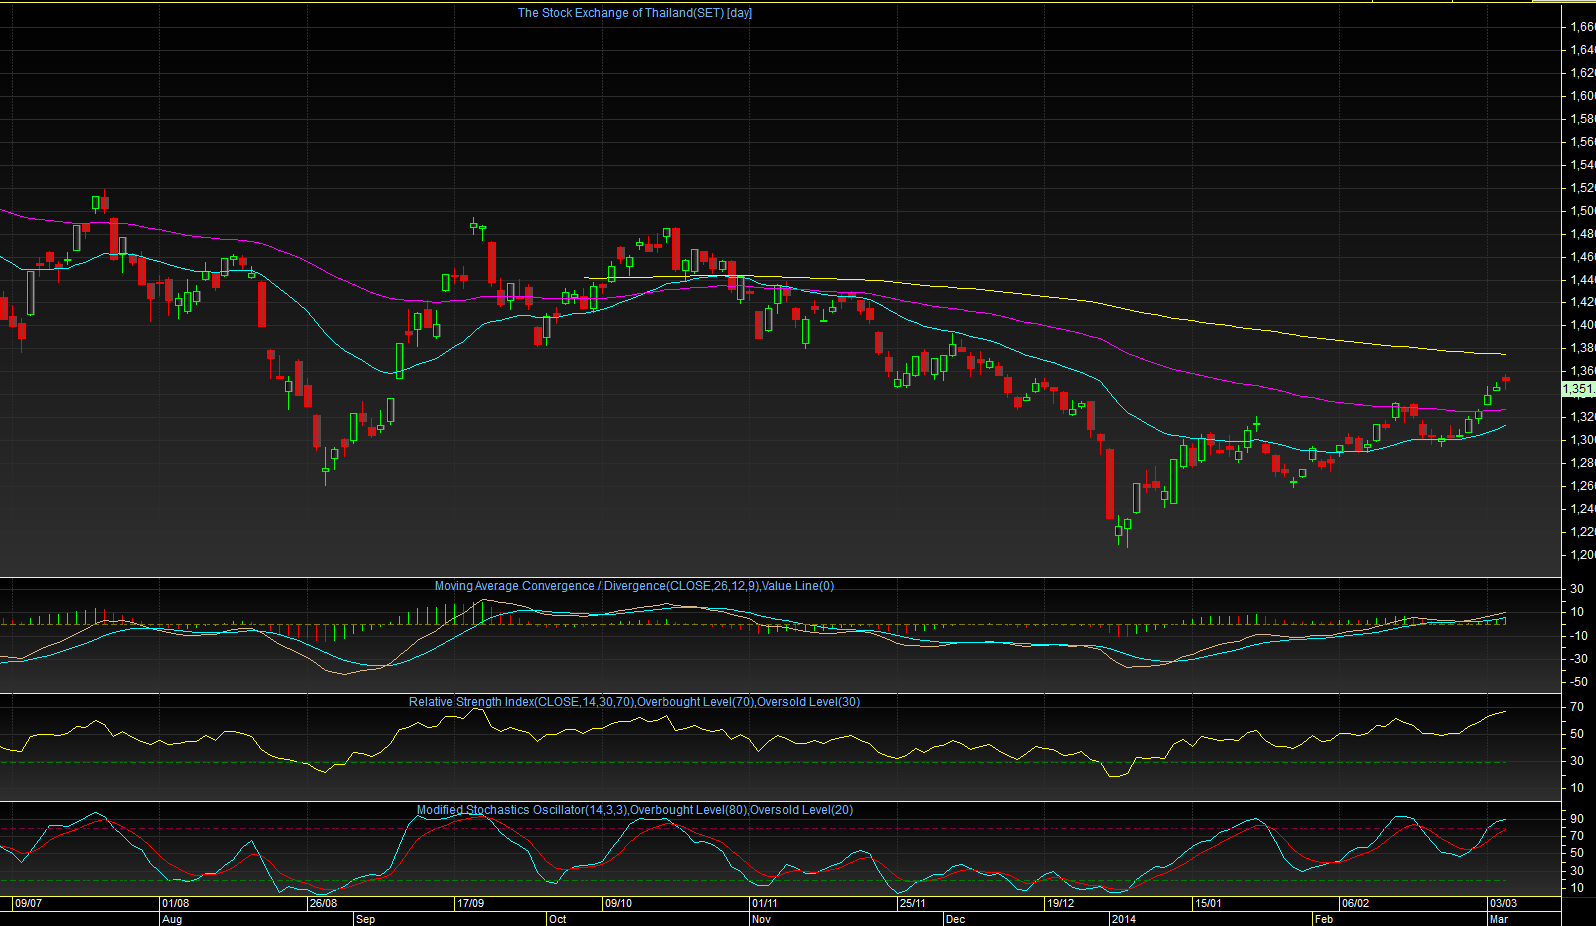Click the 19/12 date label
1596x926 pixels.
pos(1060,903)
